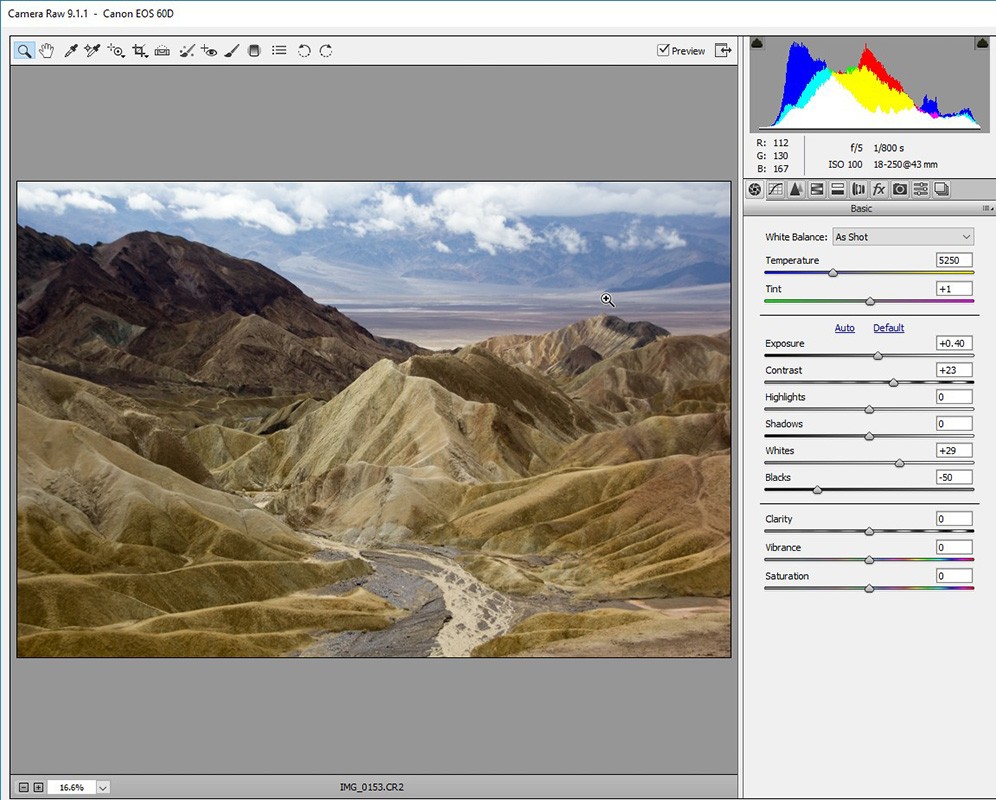Click the Clarity slider handle
Image resolution: width=996 pixels, height=800 pixels.
coord(869,532)
